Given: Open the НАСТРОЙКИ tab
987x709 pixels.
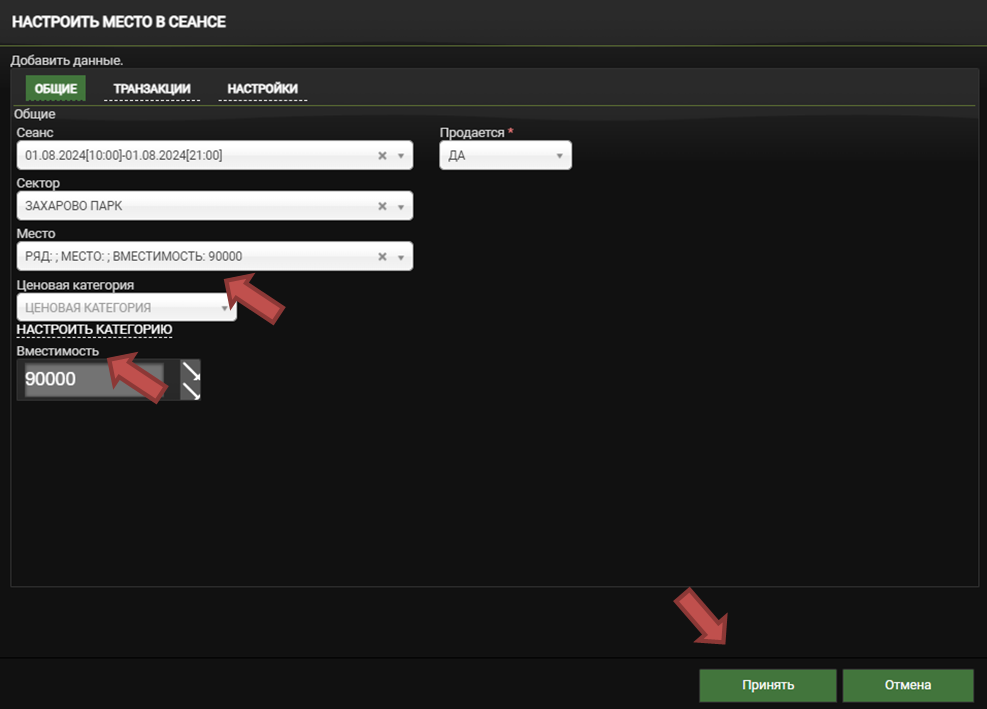Looking at the screenshot, I should pos(262,89).
